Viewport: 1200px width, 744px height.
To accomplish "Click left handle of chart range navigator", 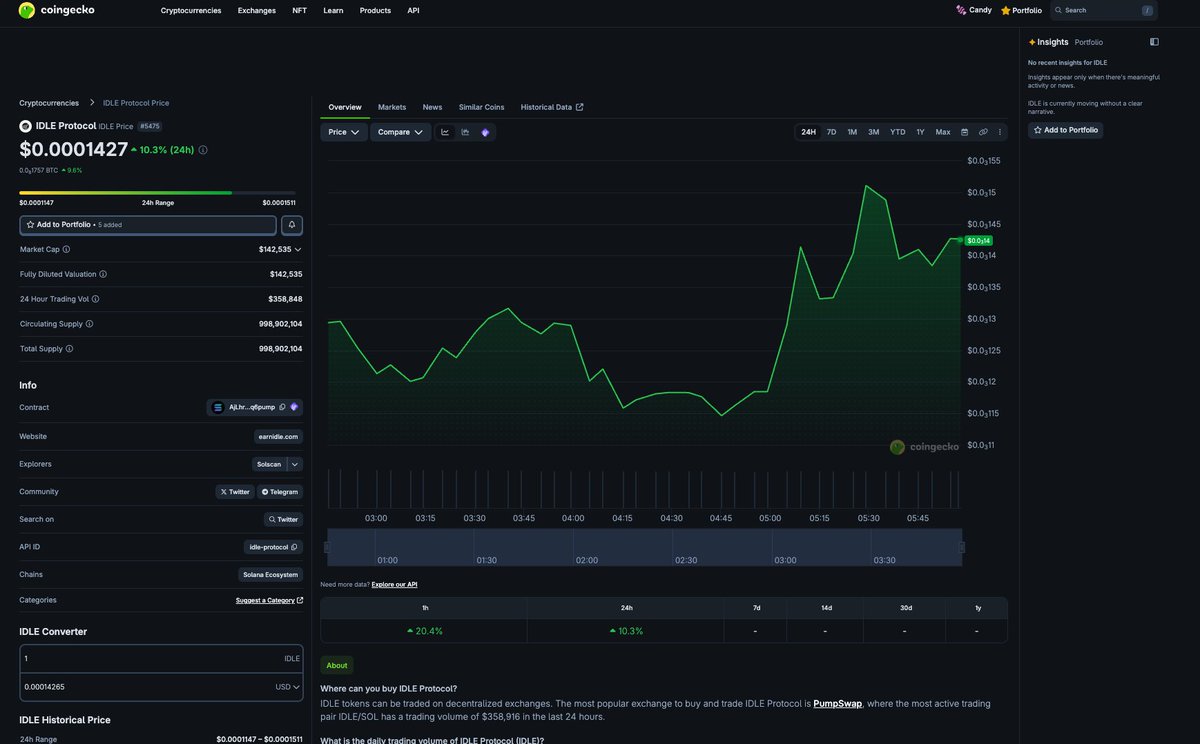I will (326, 547).
